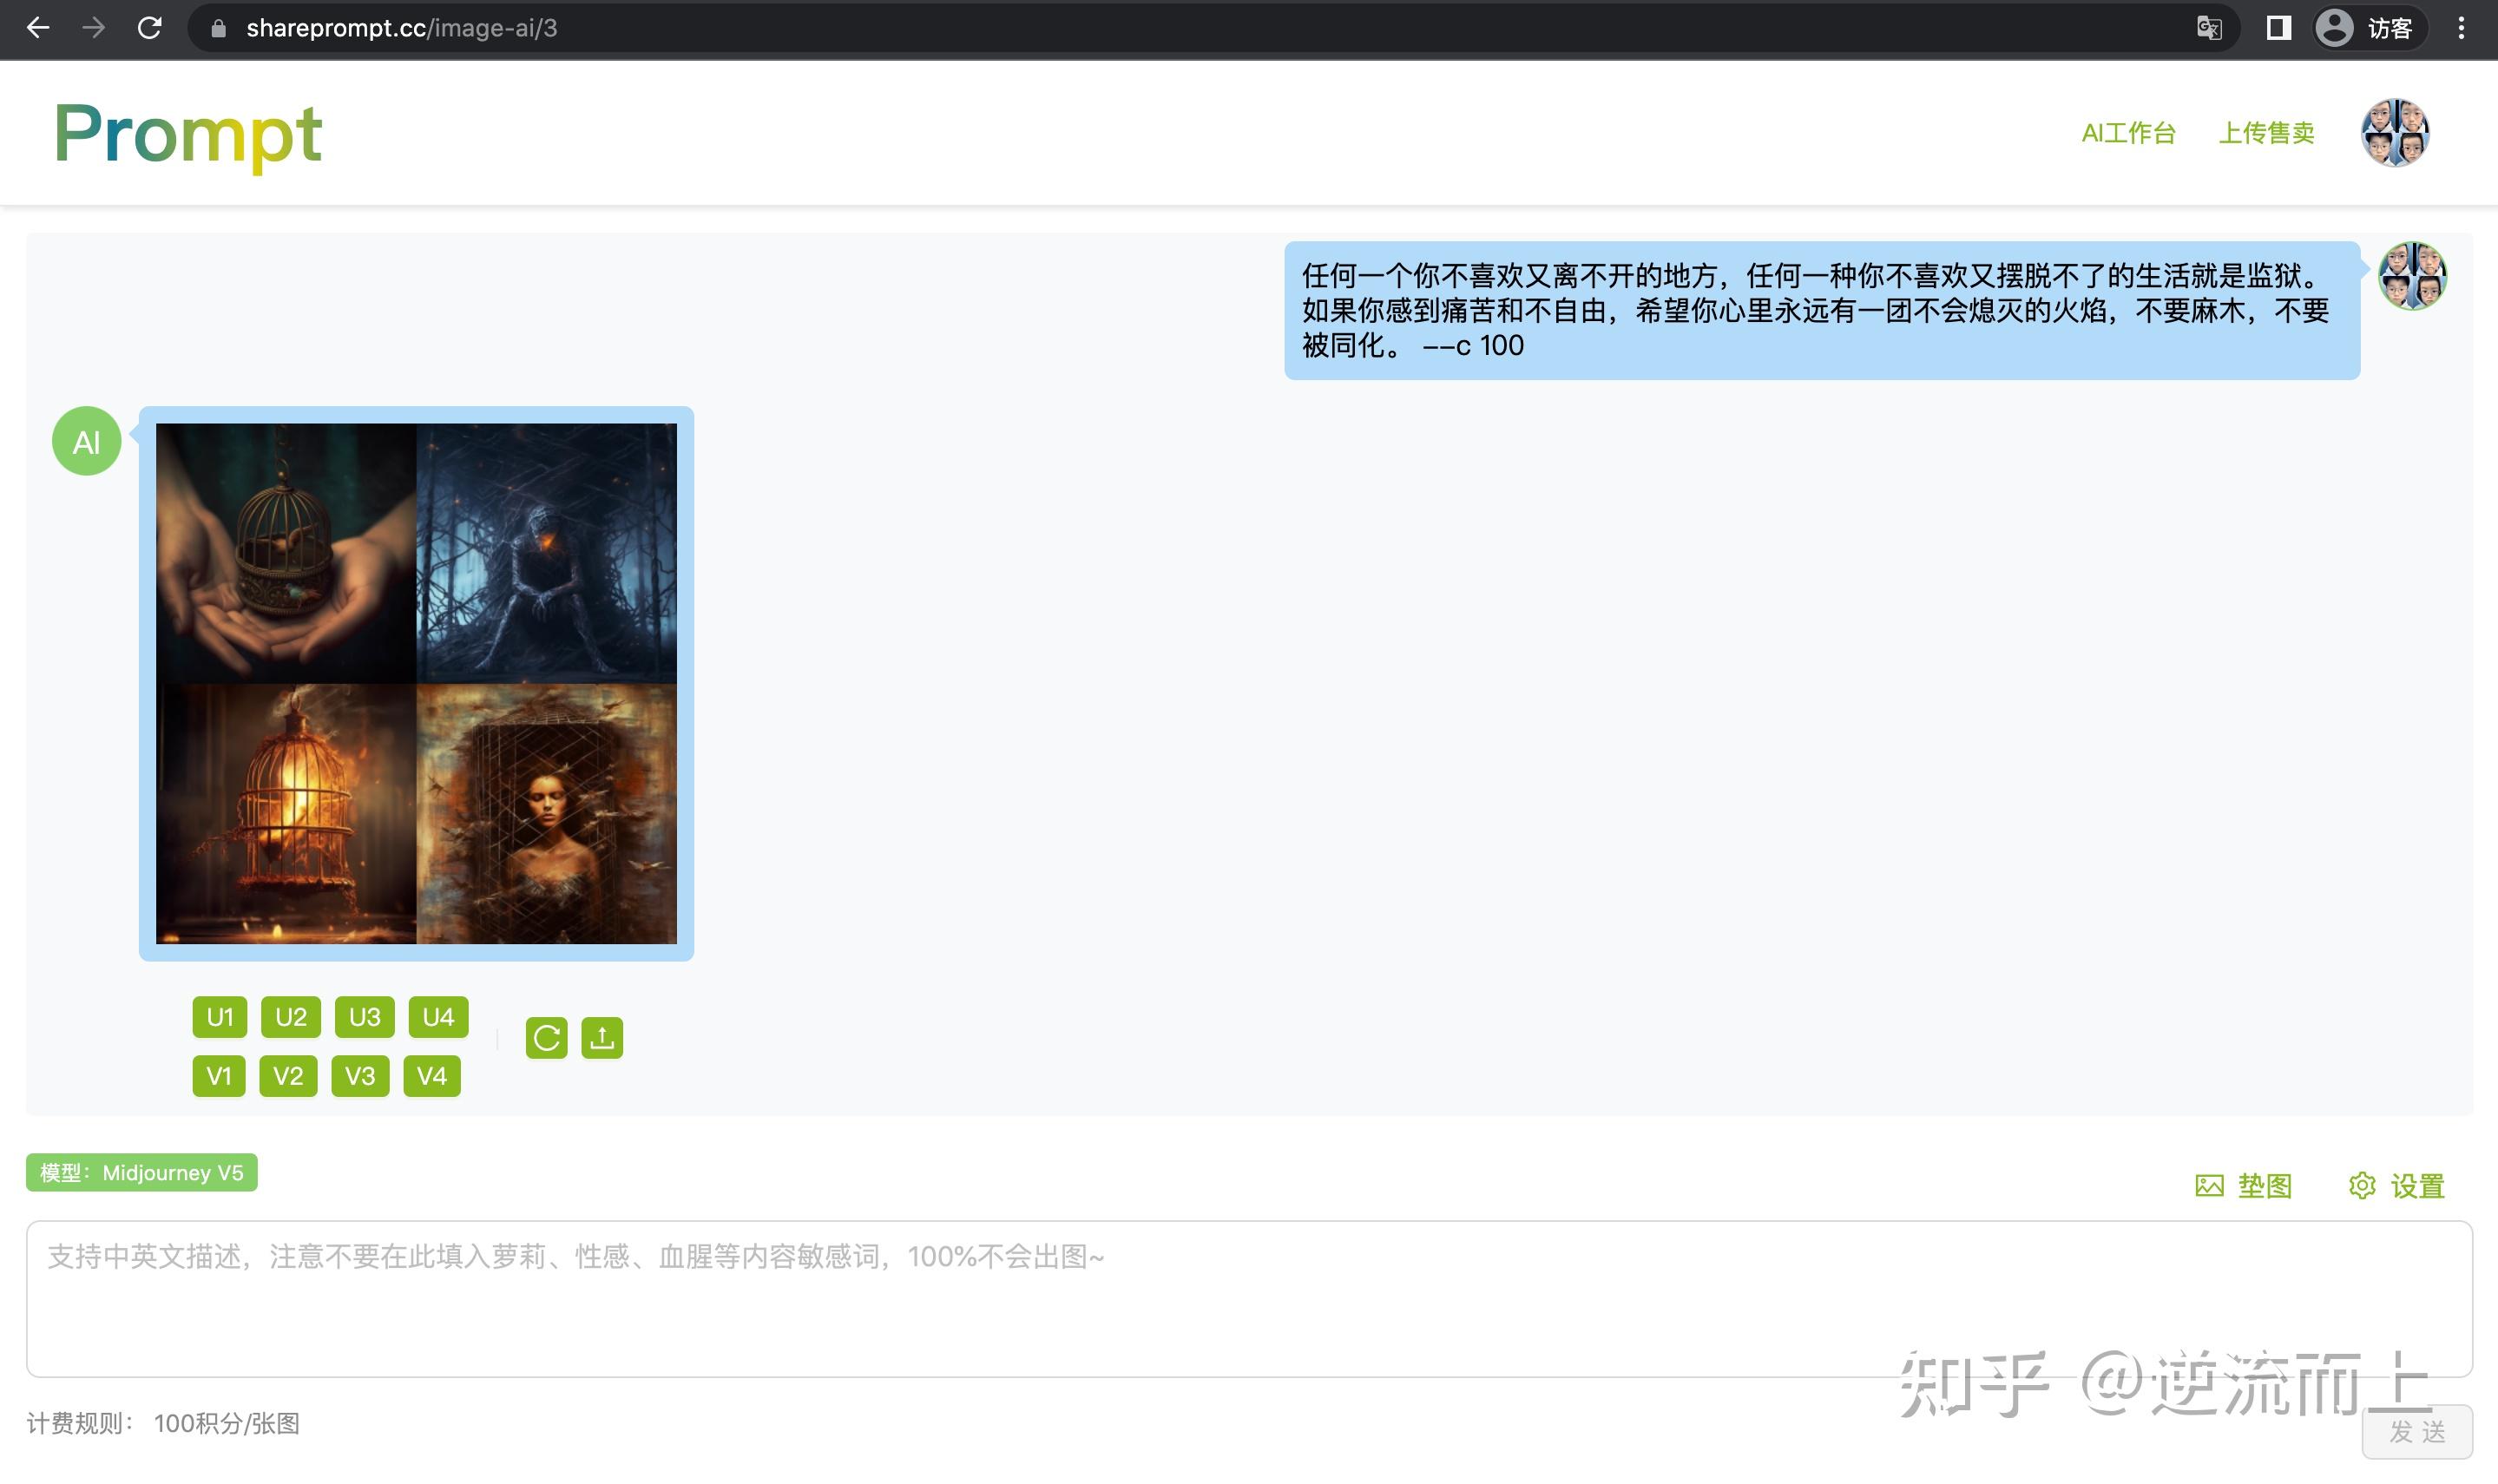
Task: Select variation option V3
Action: [361, 1076]
